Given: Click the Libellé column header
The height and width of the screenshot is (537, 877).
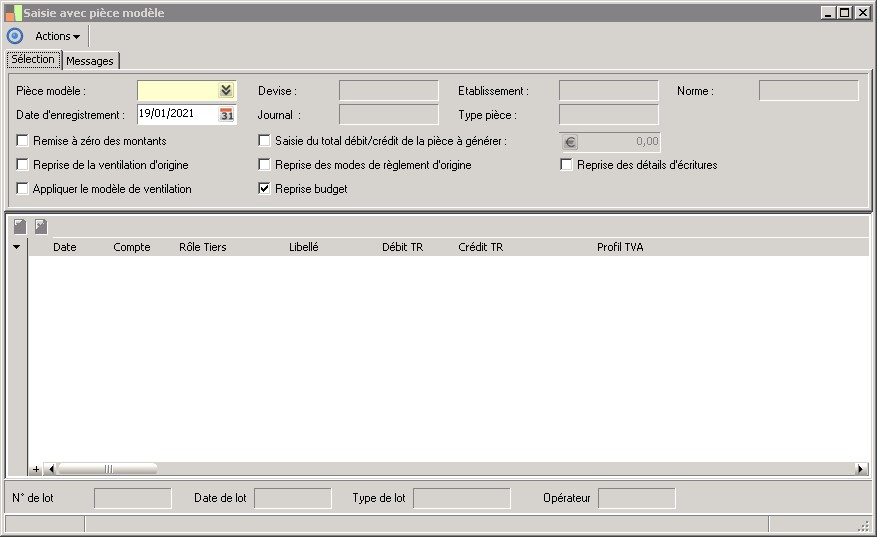Looking at the screenshot, I should (303, 247).
